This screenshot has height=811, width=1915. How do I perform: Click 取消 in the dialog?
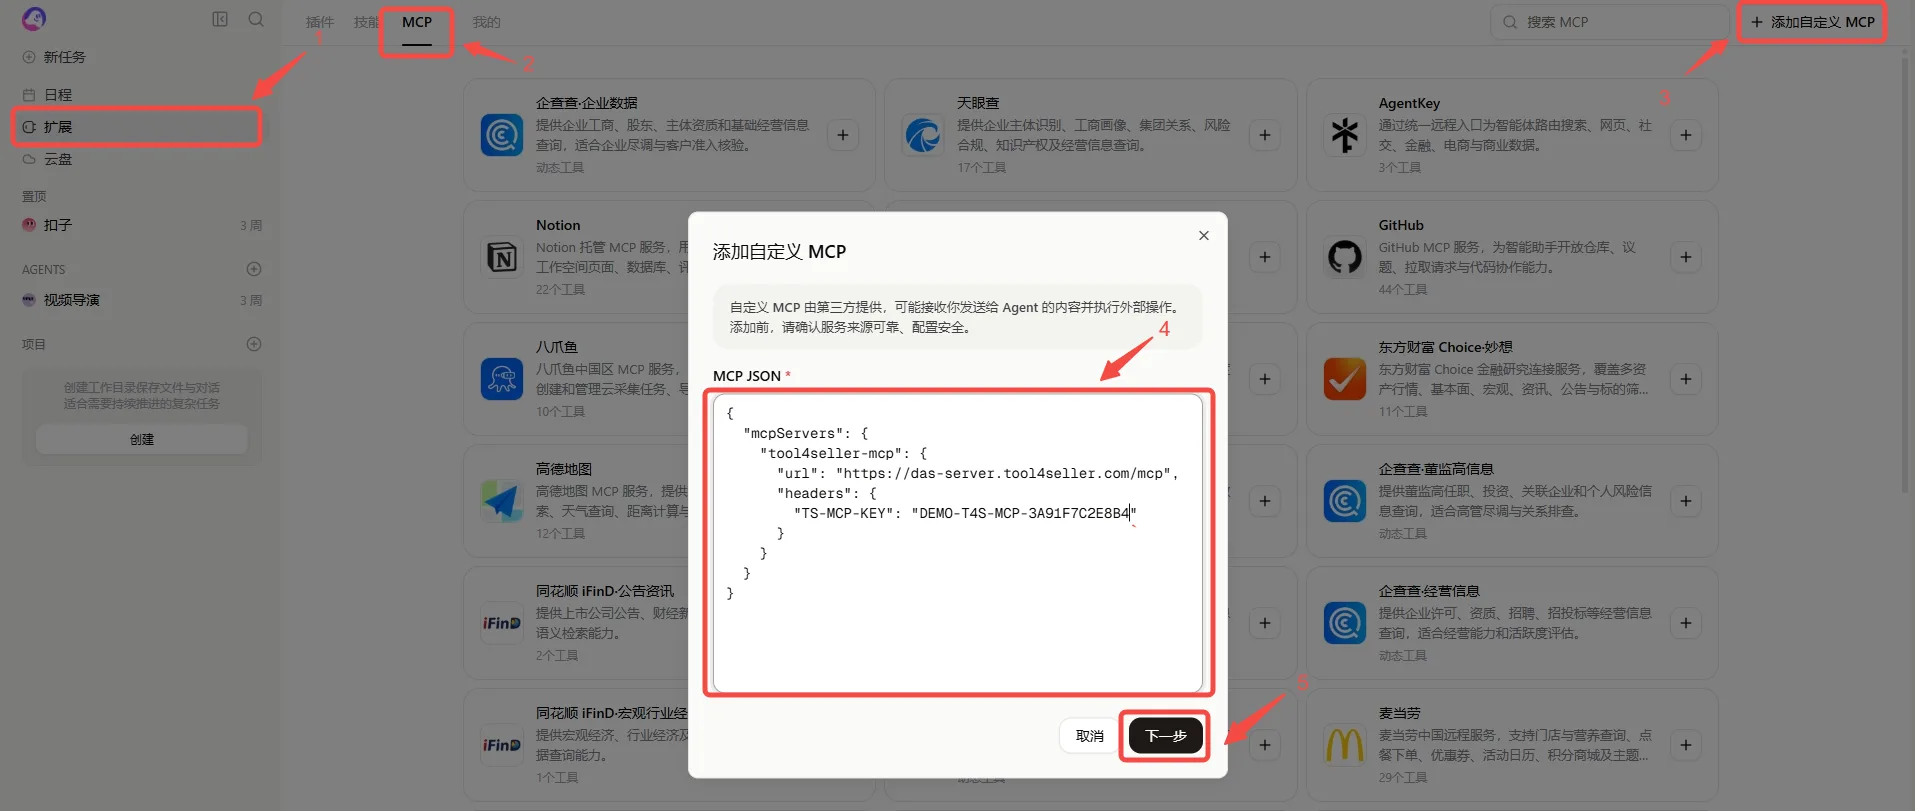[1089, 736]
